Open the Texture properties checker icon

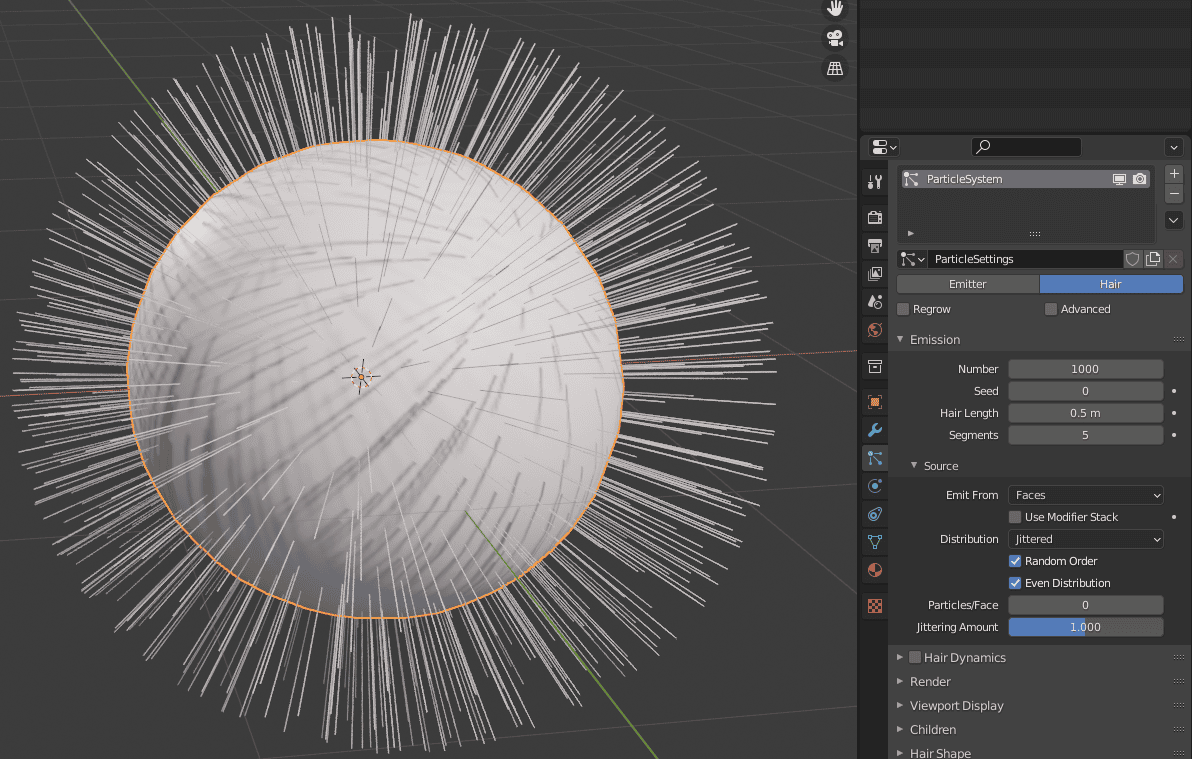click(x=874, y=605)
